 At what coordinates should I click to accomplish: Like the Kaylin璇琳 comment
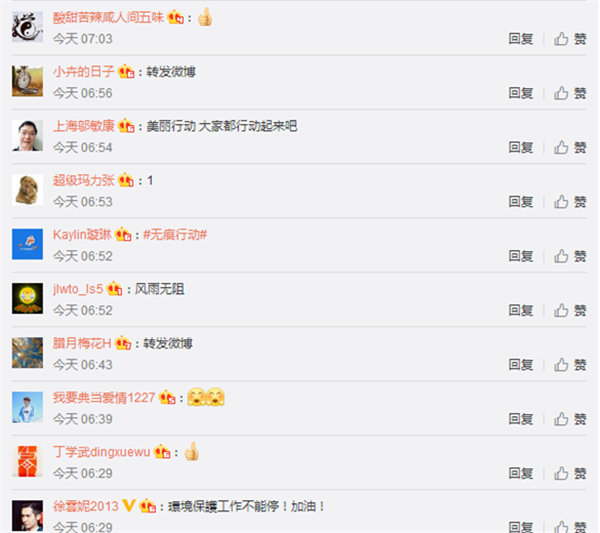[570, 256]
